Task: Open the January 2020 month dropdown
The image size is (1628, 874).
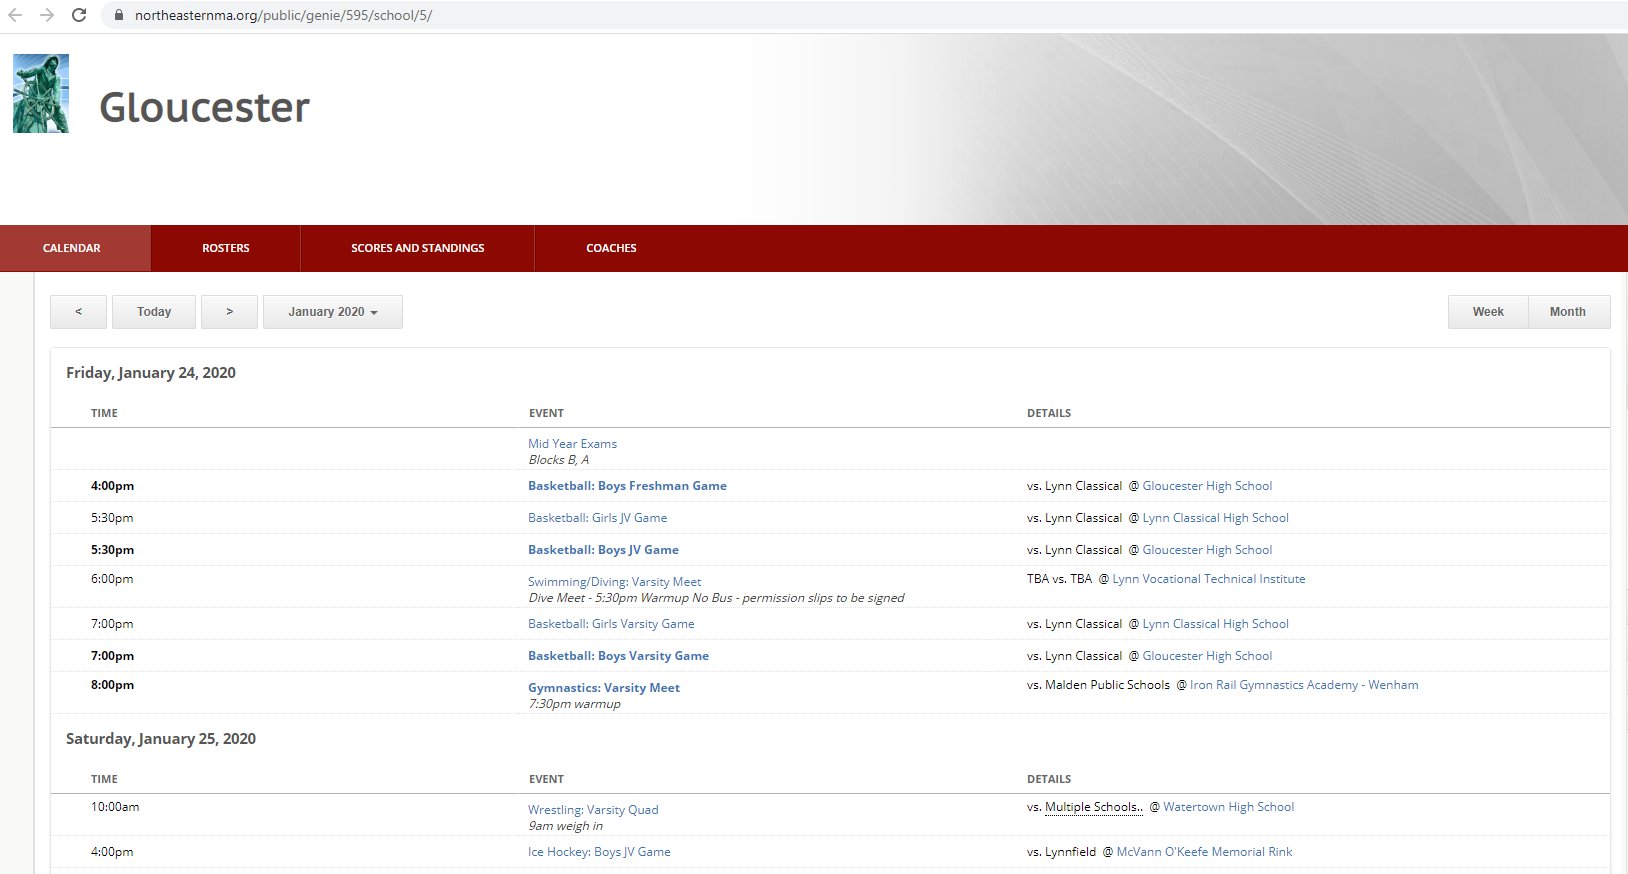Action: 332,312
